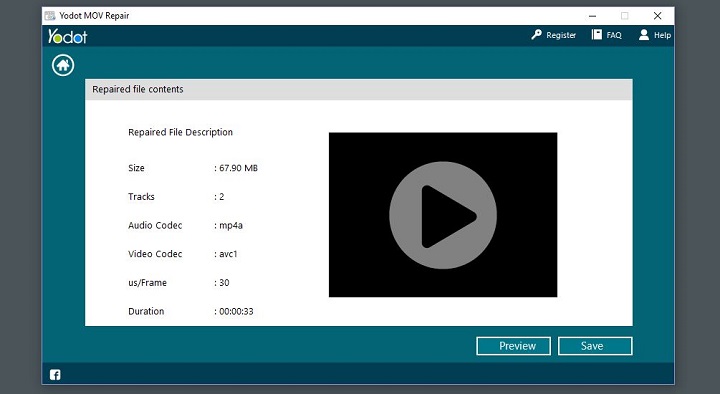
Task: Click the 'us/Frame' label
Action: pos(147,283)
